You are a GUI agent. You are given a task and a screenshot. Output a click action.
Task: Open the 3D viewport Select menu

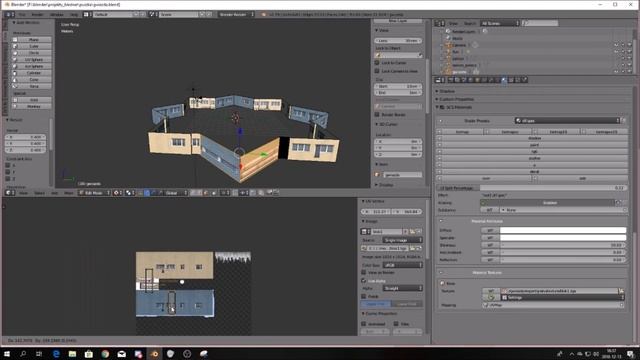pyautogui.click(x=39, y=193)
